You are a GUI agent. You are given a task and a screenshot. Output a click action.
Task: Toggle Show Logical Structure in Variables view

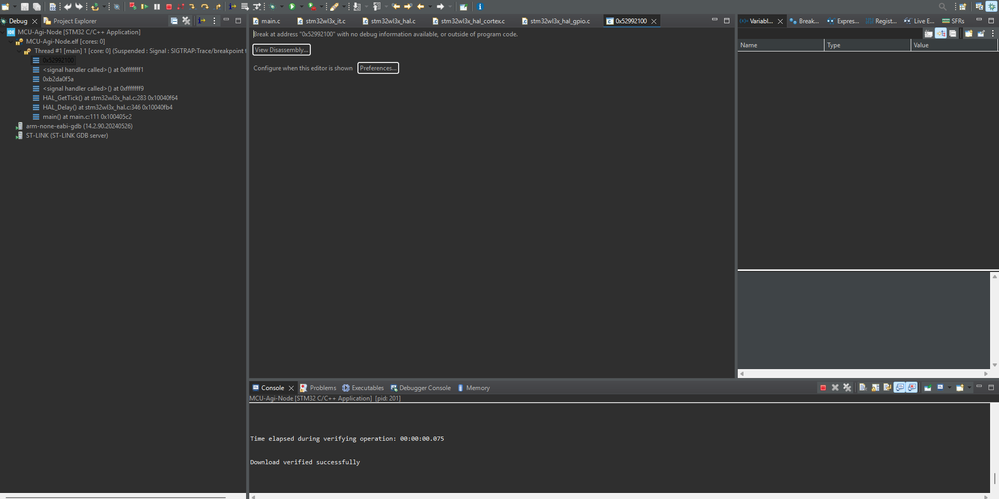[940, 33]
